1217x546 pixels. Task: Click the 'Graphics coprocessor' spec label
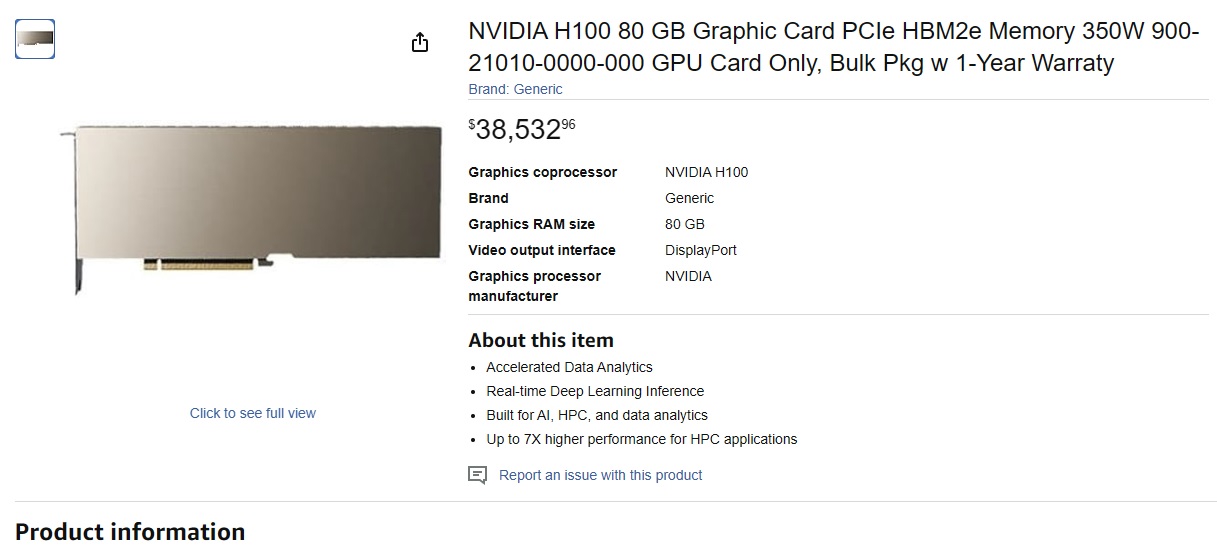point(542,172)
